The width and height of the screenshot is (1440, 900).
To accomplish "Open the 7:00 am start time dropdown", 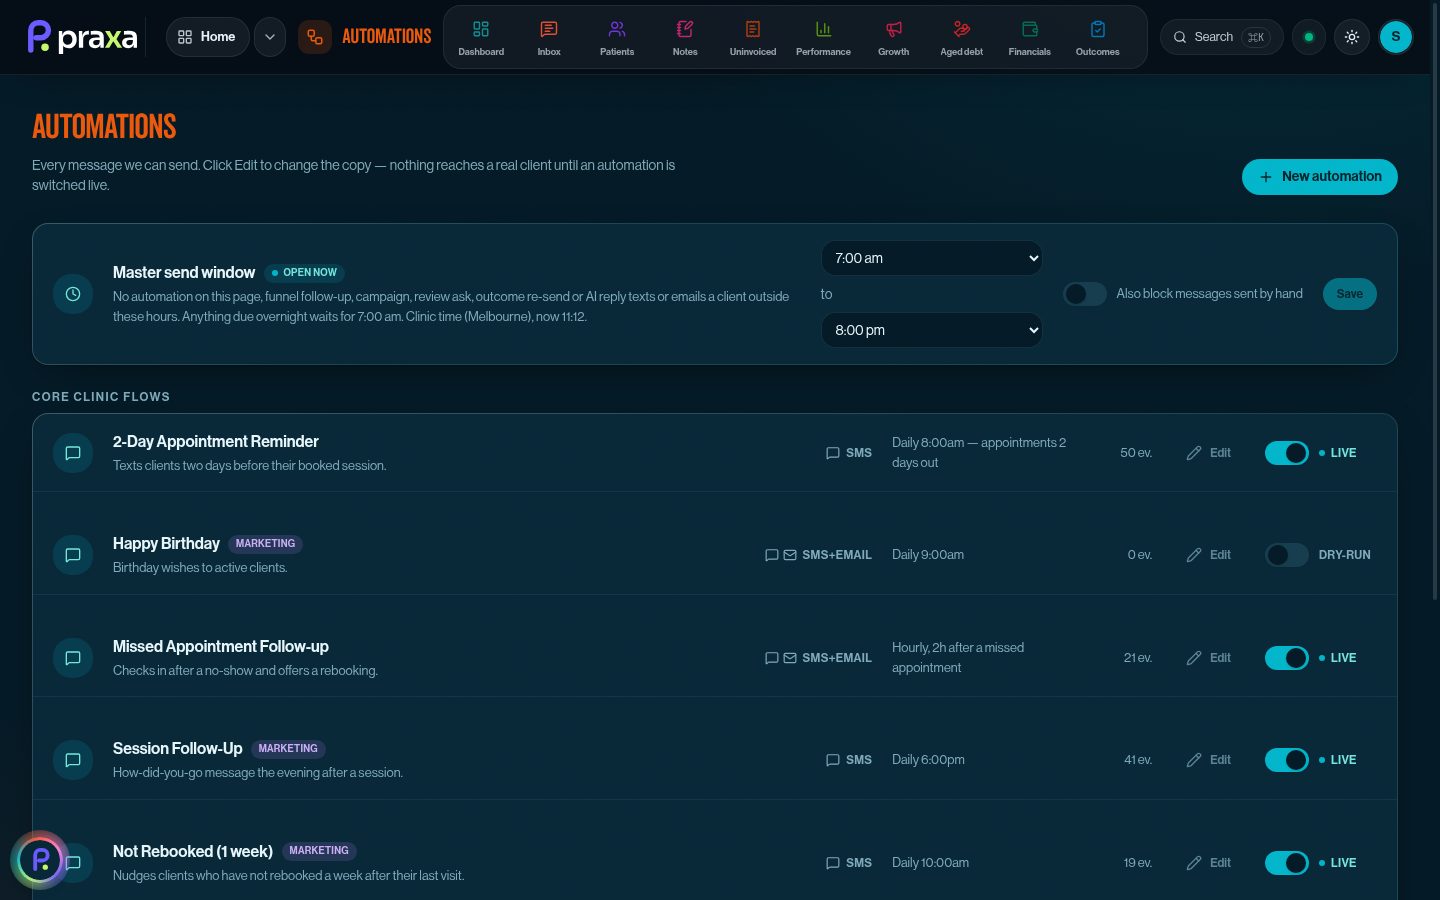I will click(x=932, y=258).
